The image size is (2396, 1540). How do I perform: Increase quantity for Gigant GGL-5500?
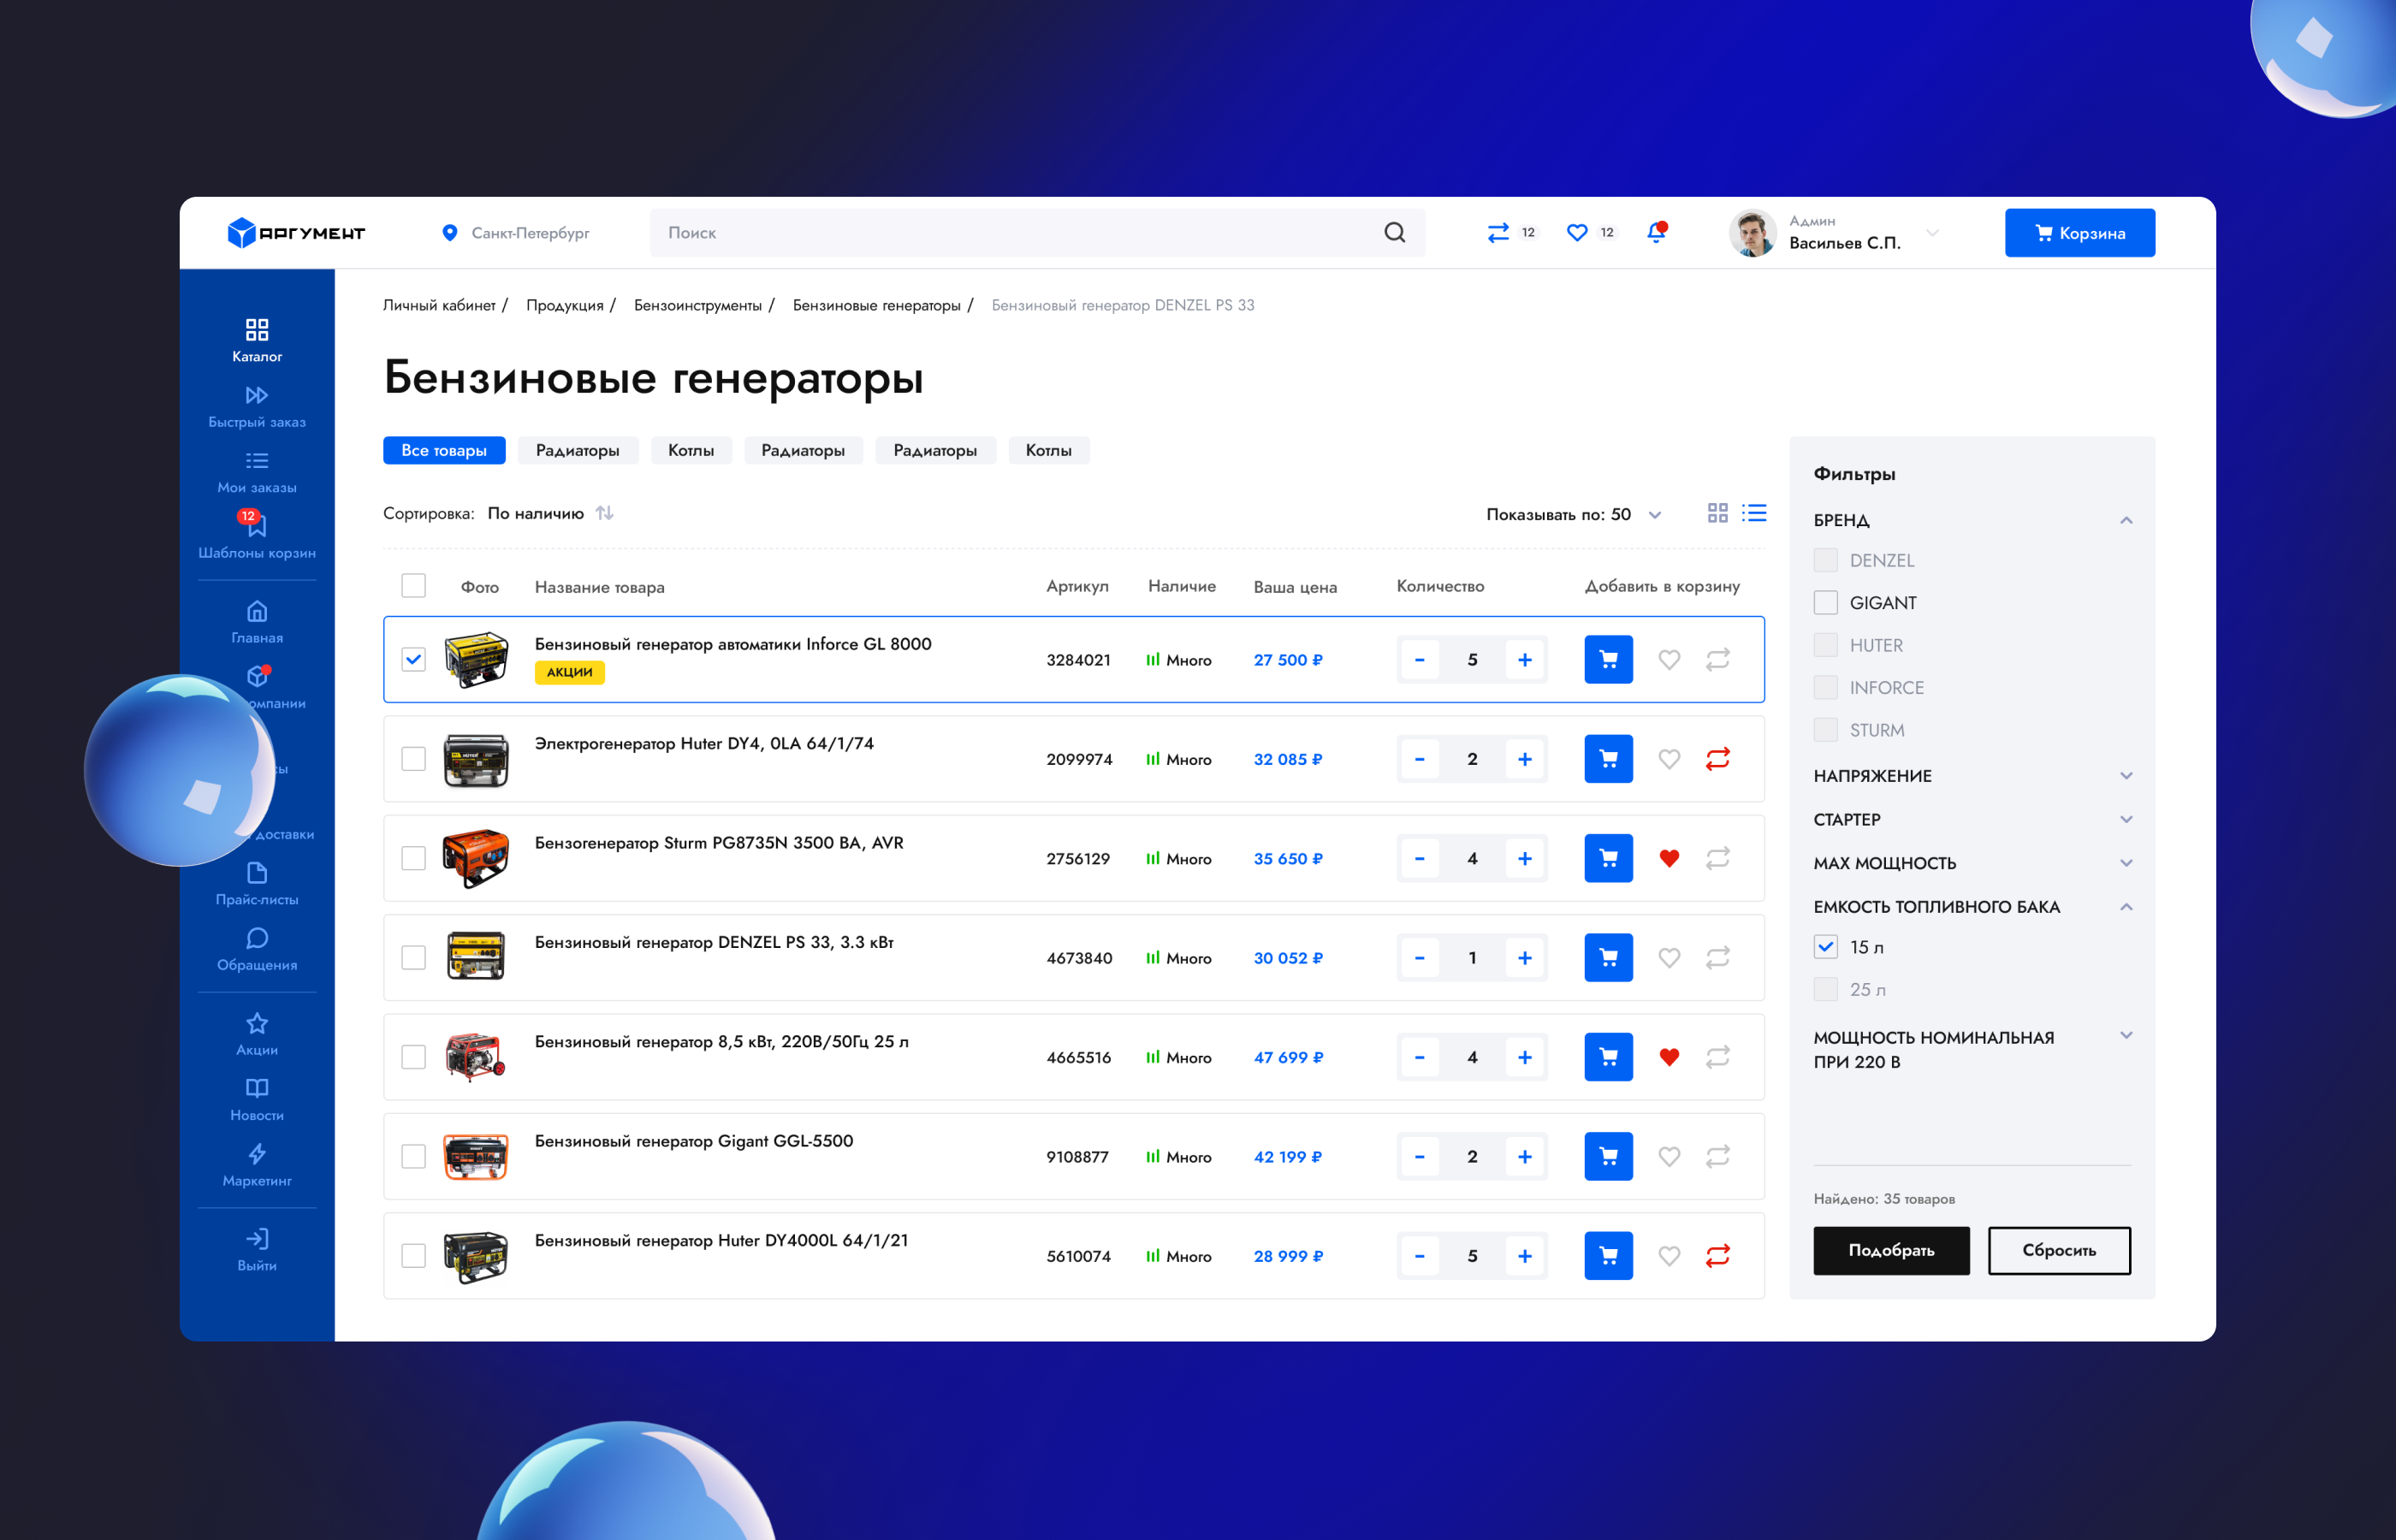pos(1524,1157)
